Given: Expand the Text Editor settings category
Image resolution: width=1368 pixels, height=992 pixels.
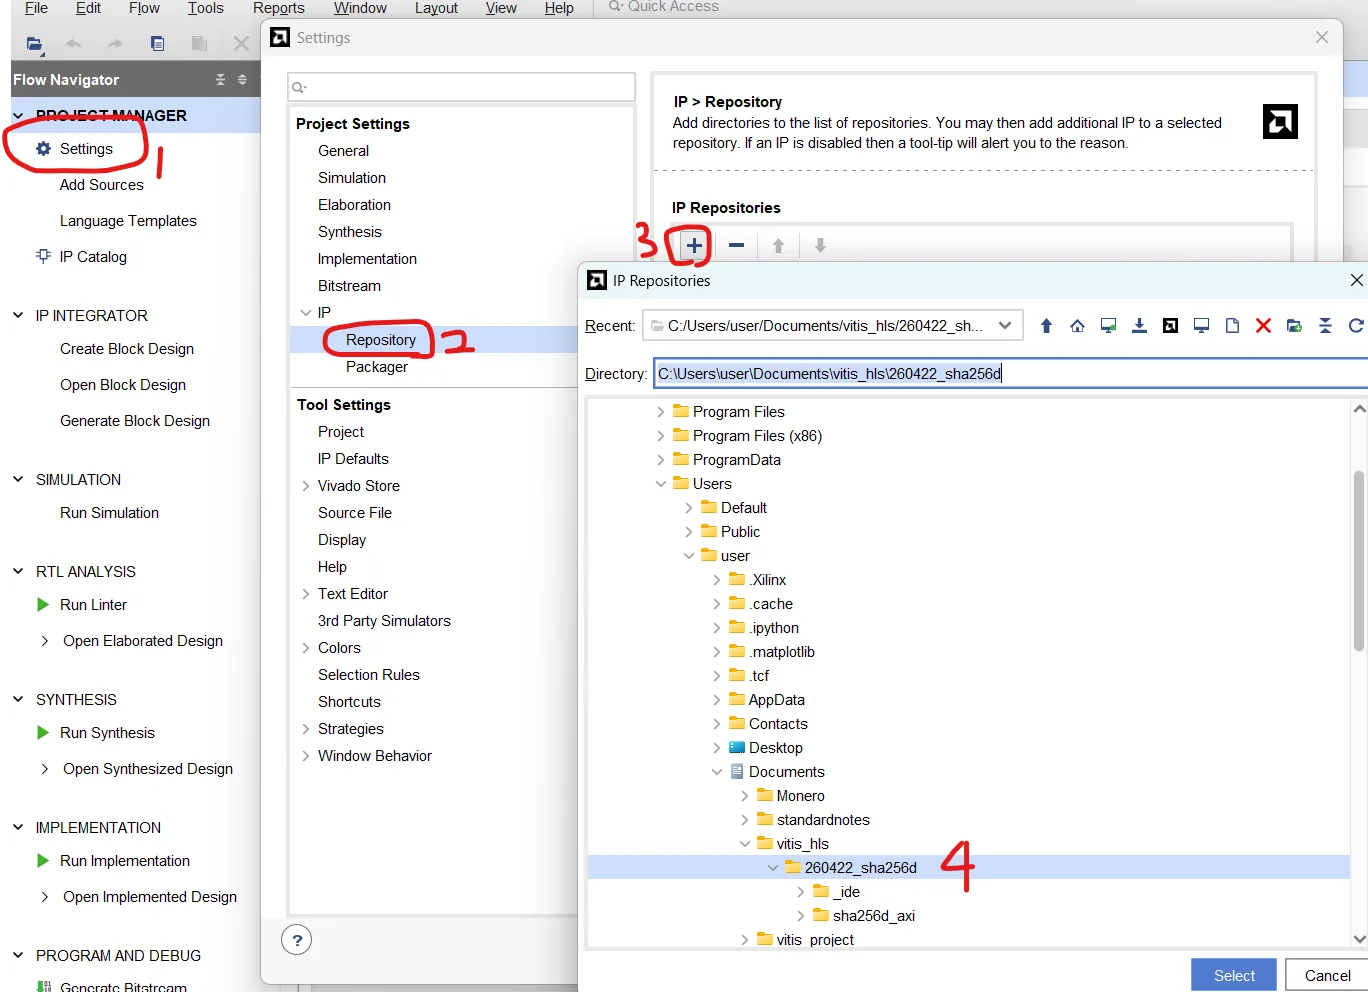Looking at the screenshot, I should coord(306,594).
